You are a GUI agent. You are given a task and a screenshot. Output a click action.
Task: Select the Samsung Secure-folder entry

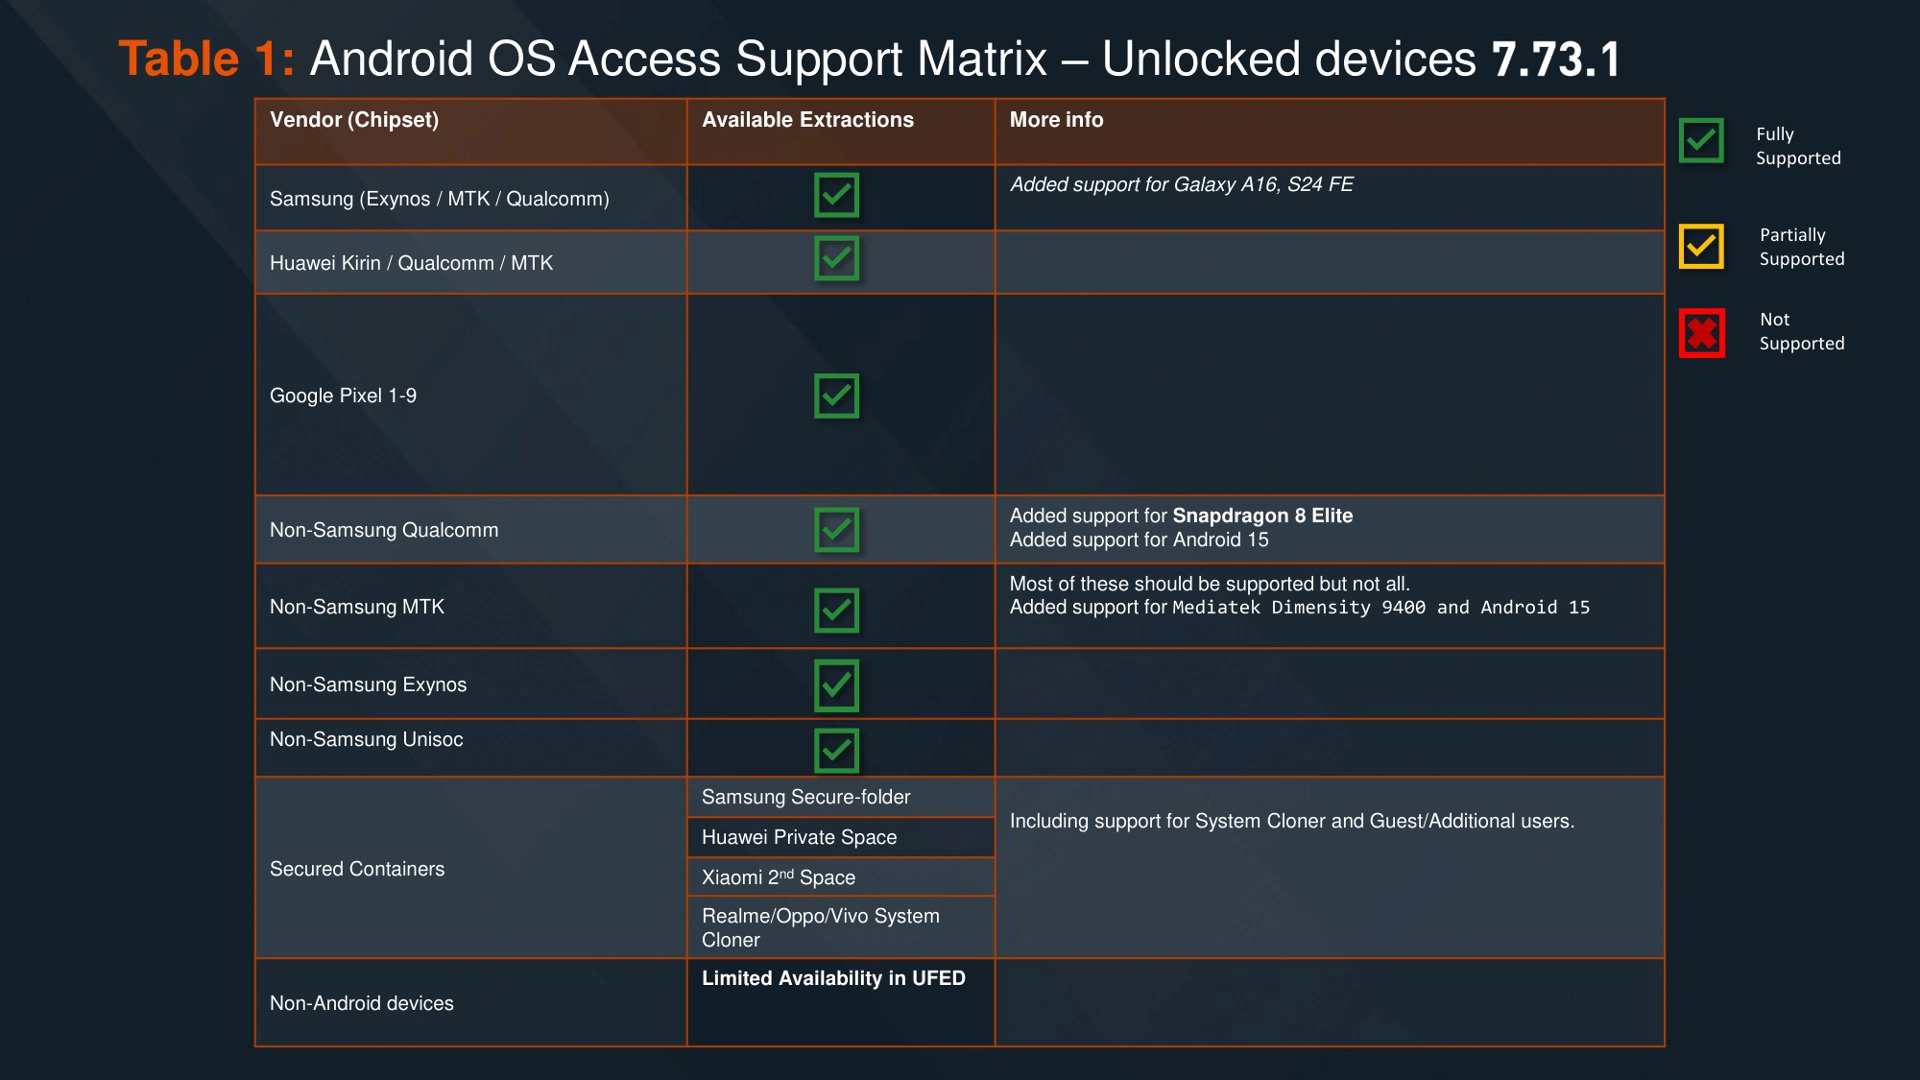(806, 797)
